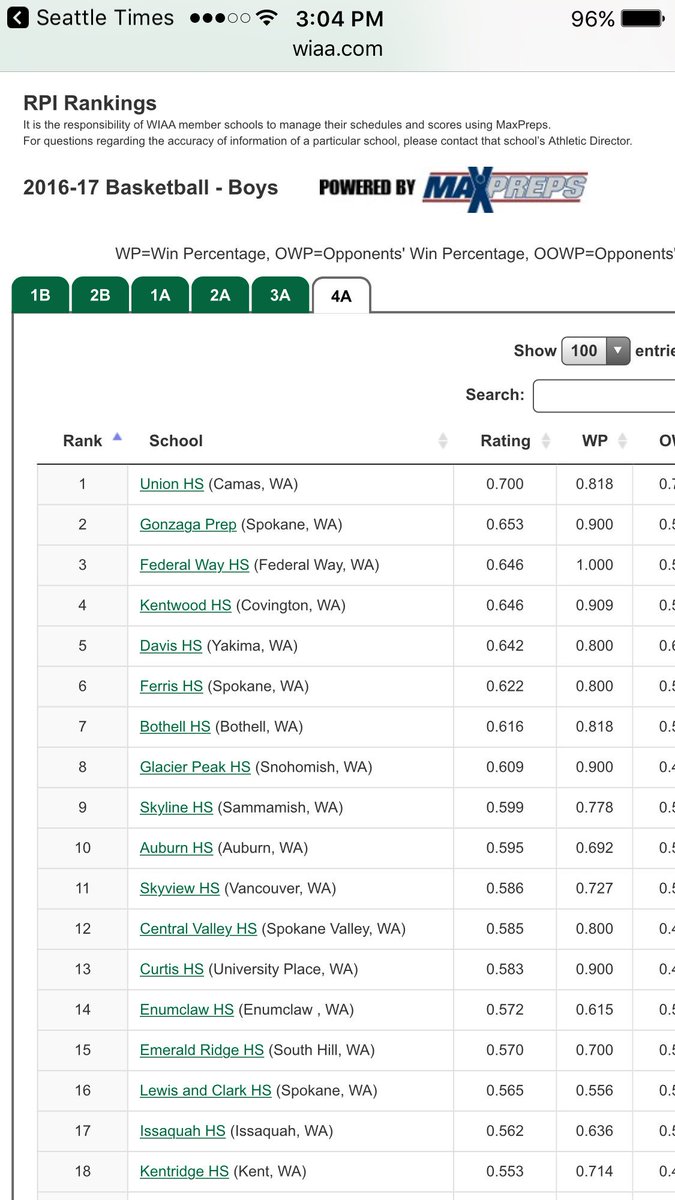Switch to the 2A tab
Screen dimensions: 675x1200
[220, 295]
